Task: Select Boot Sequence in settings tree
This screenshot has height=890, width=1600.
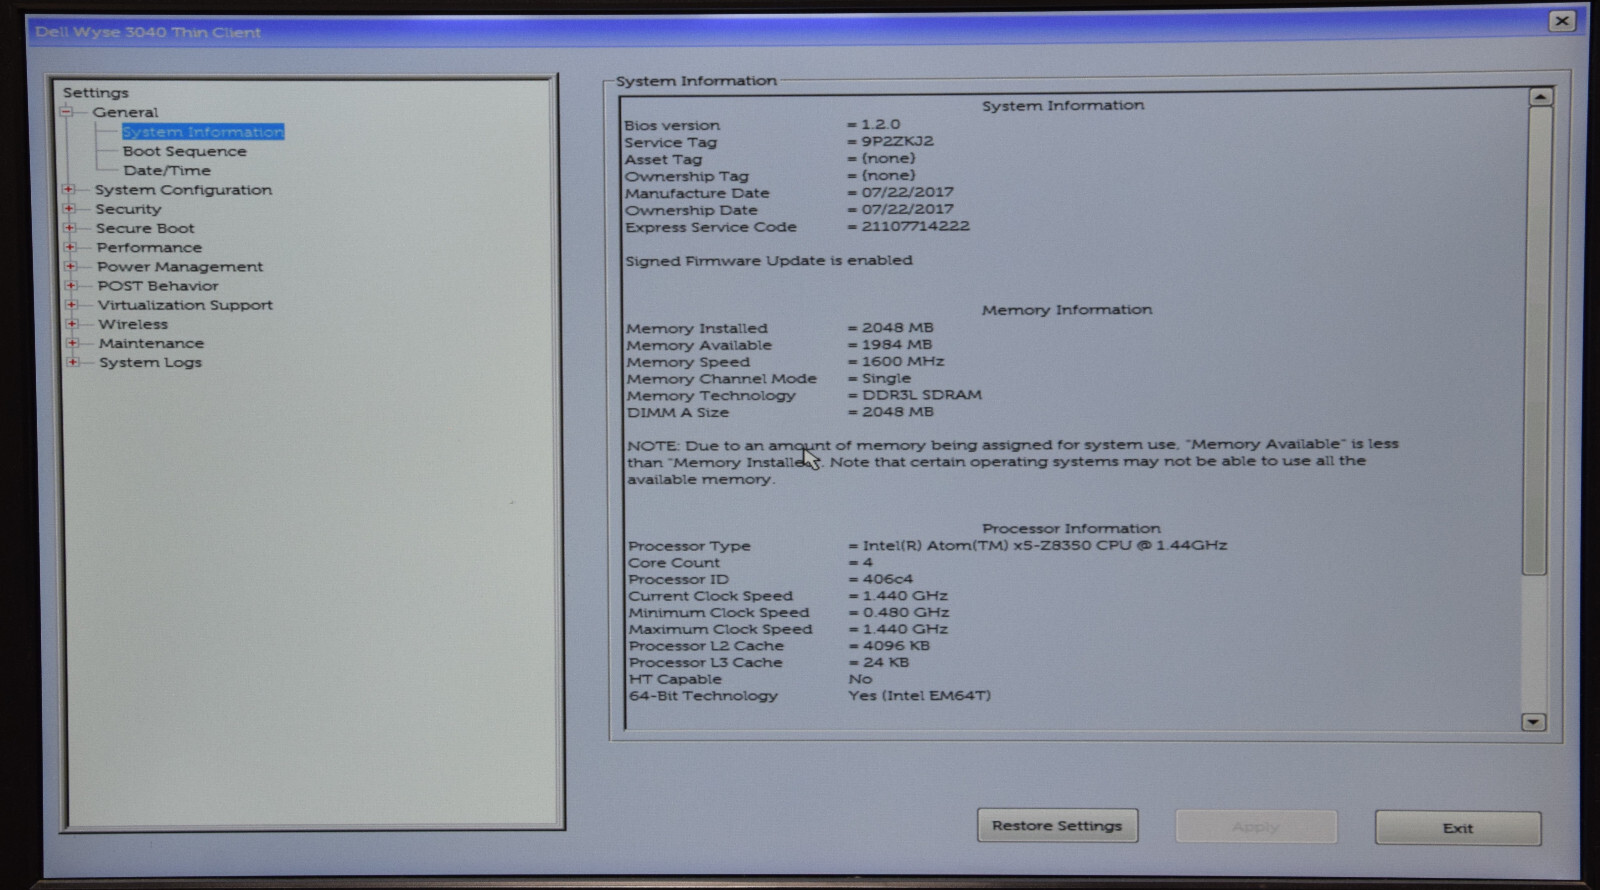Action: (x=184, y=151)
